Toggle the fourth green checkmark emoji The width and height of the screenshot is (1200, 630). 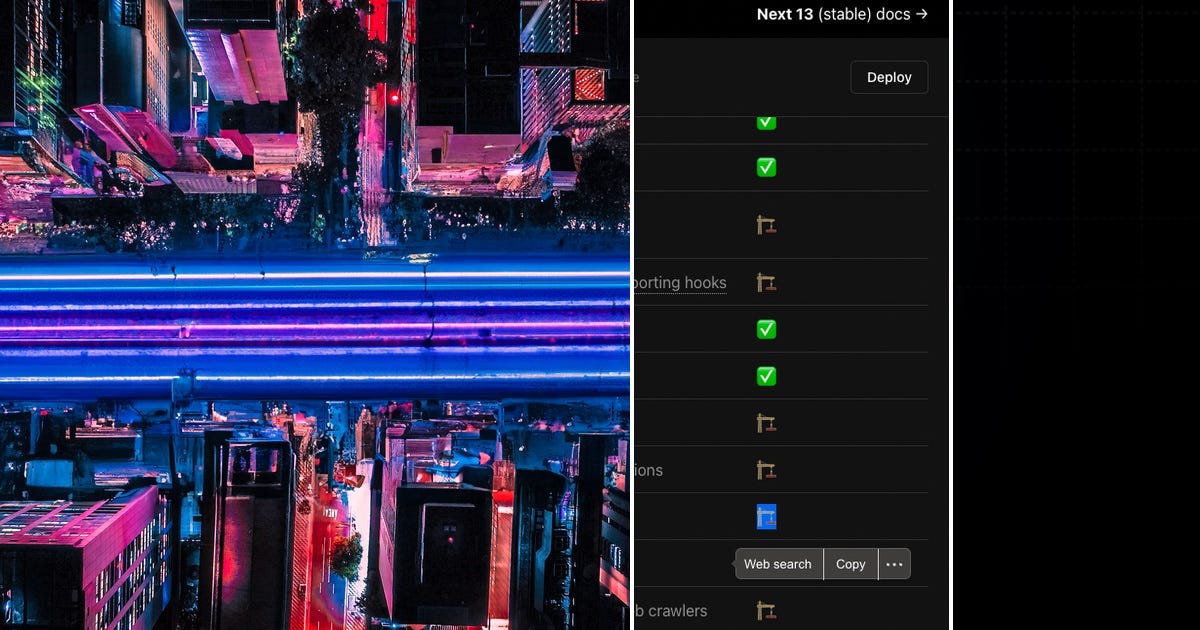[x=766, y=377]
